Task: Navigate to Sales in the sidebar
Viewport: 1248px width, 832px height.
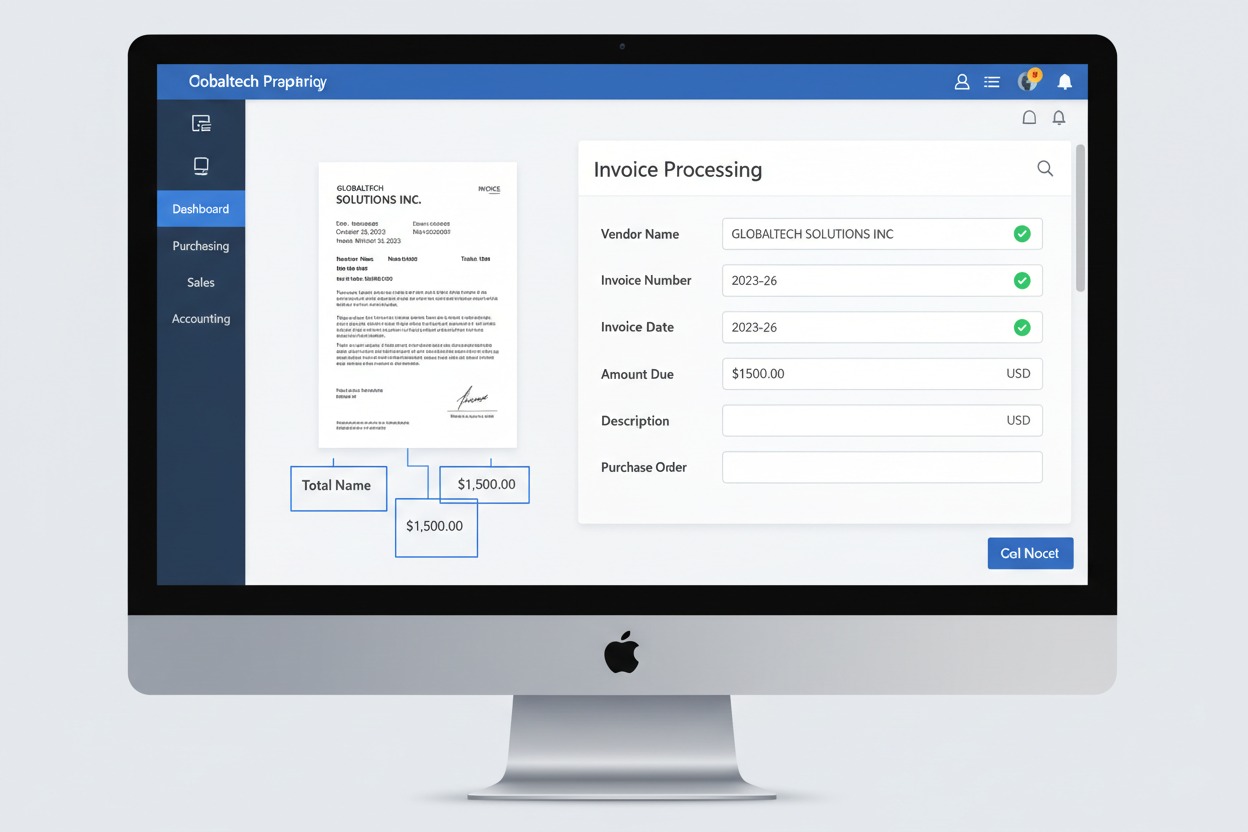Action: (201, 283)
